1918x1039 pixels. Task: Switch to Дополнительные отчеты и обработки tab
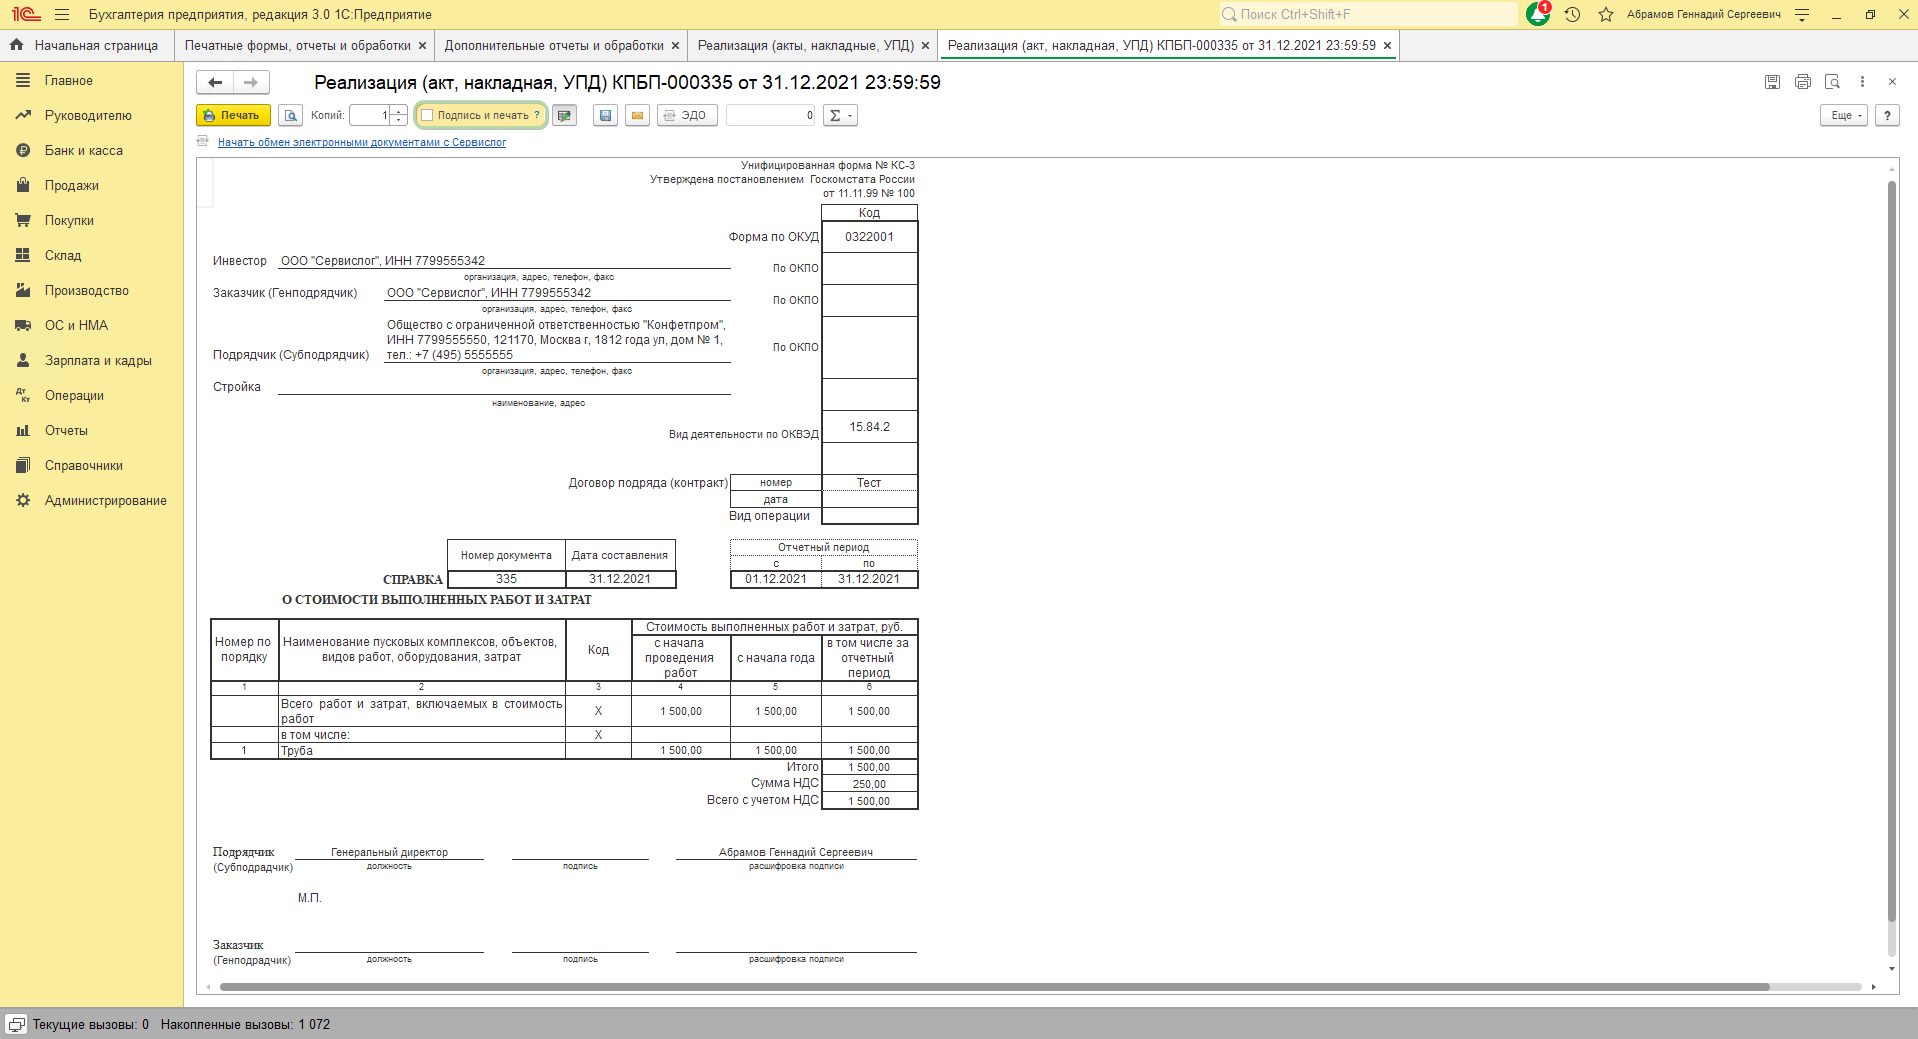coord(553,45)
